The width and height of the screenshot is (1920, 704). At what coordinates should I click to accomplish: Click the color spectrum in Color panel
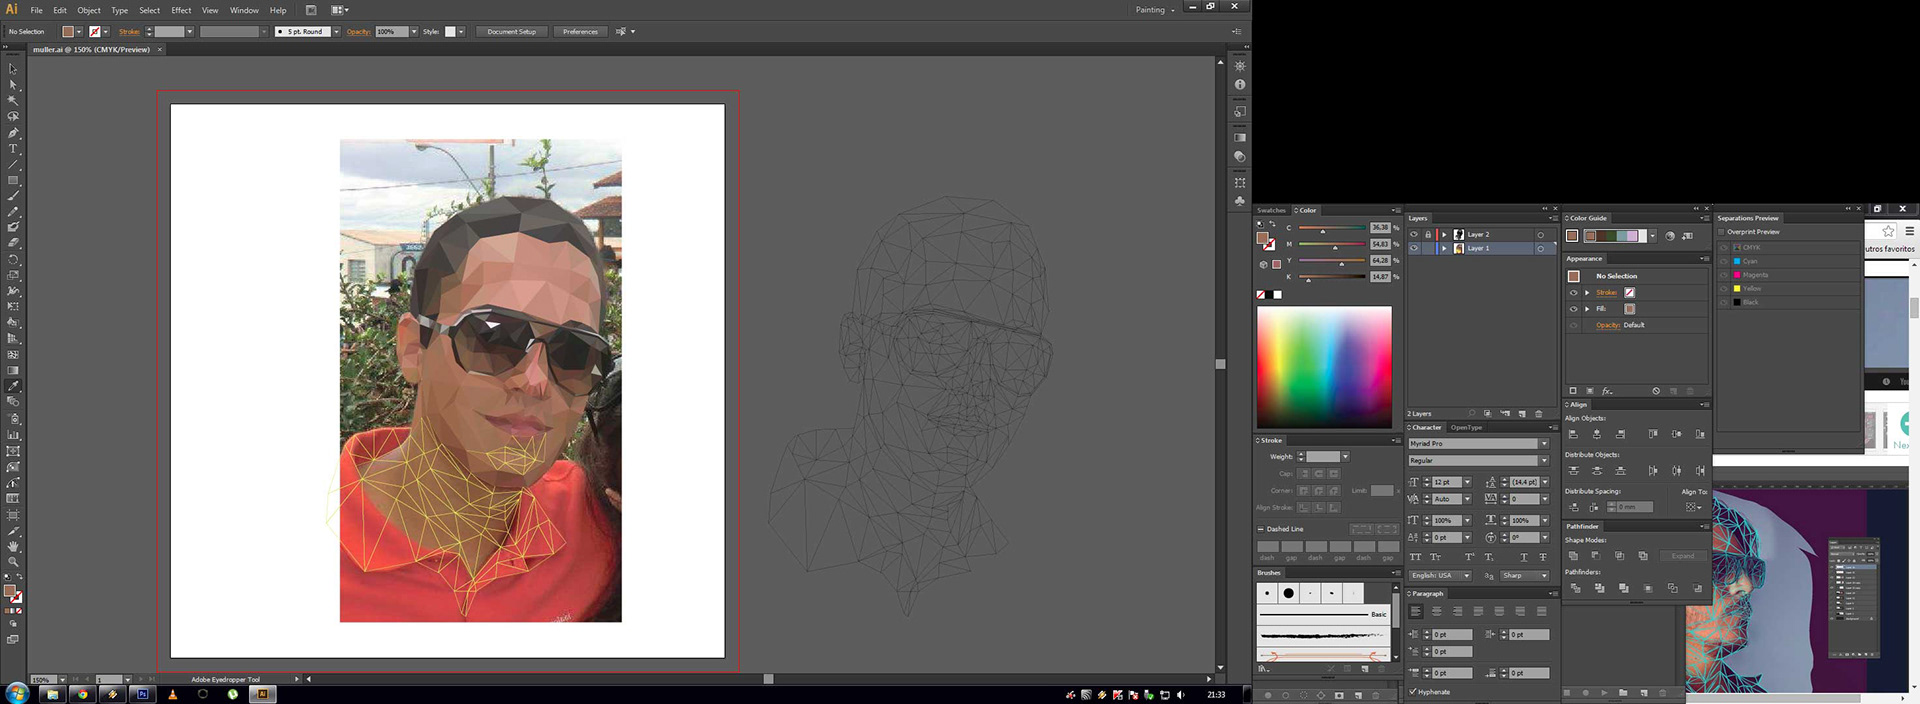[1324, 367]
